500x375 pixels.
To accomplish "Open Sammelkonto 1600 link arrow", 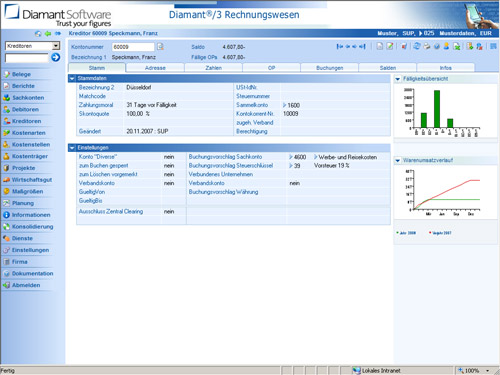I will (284, 105).
